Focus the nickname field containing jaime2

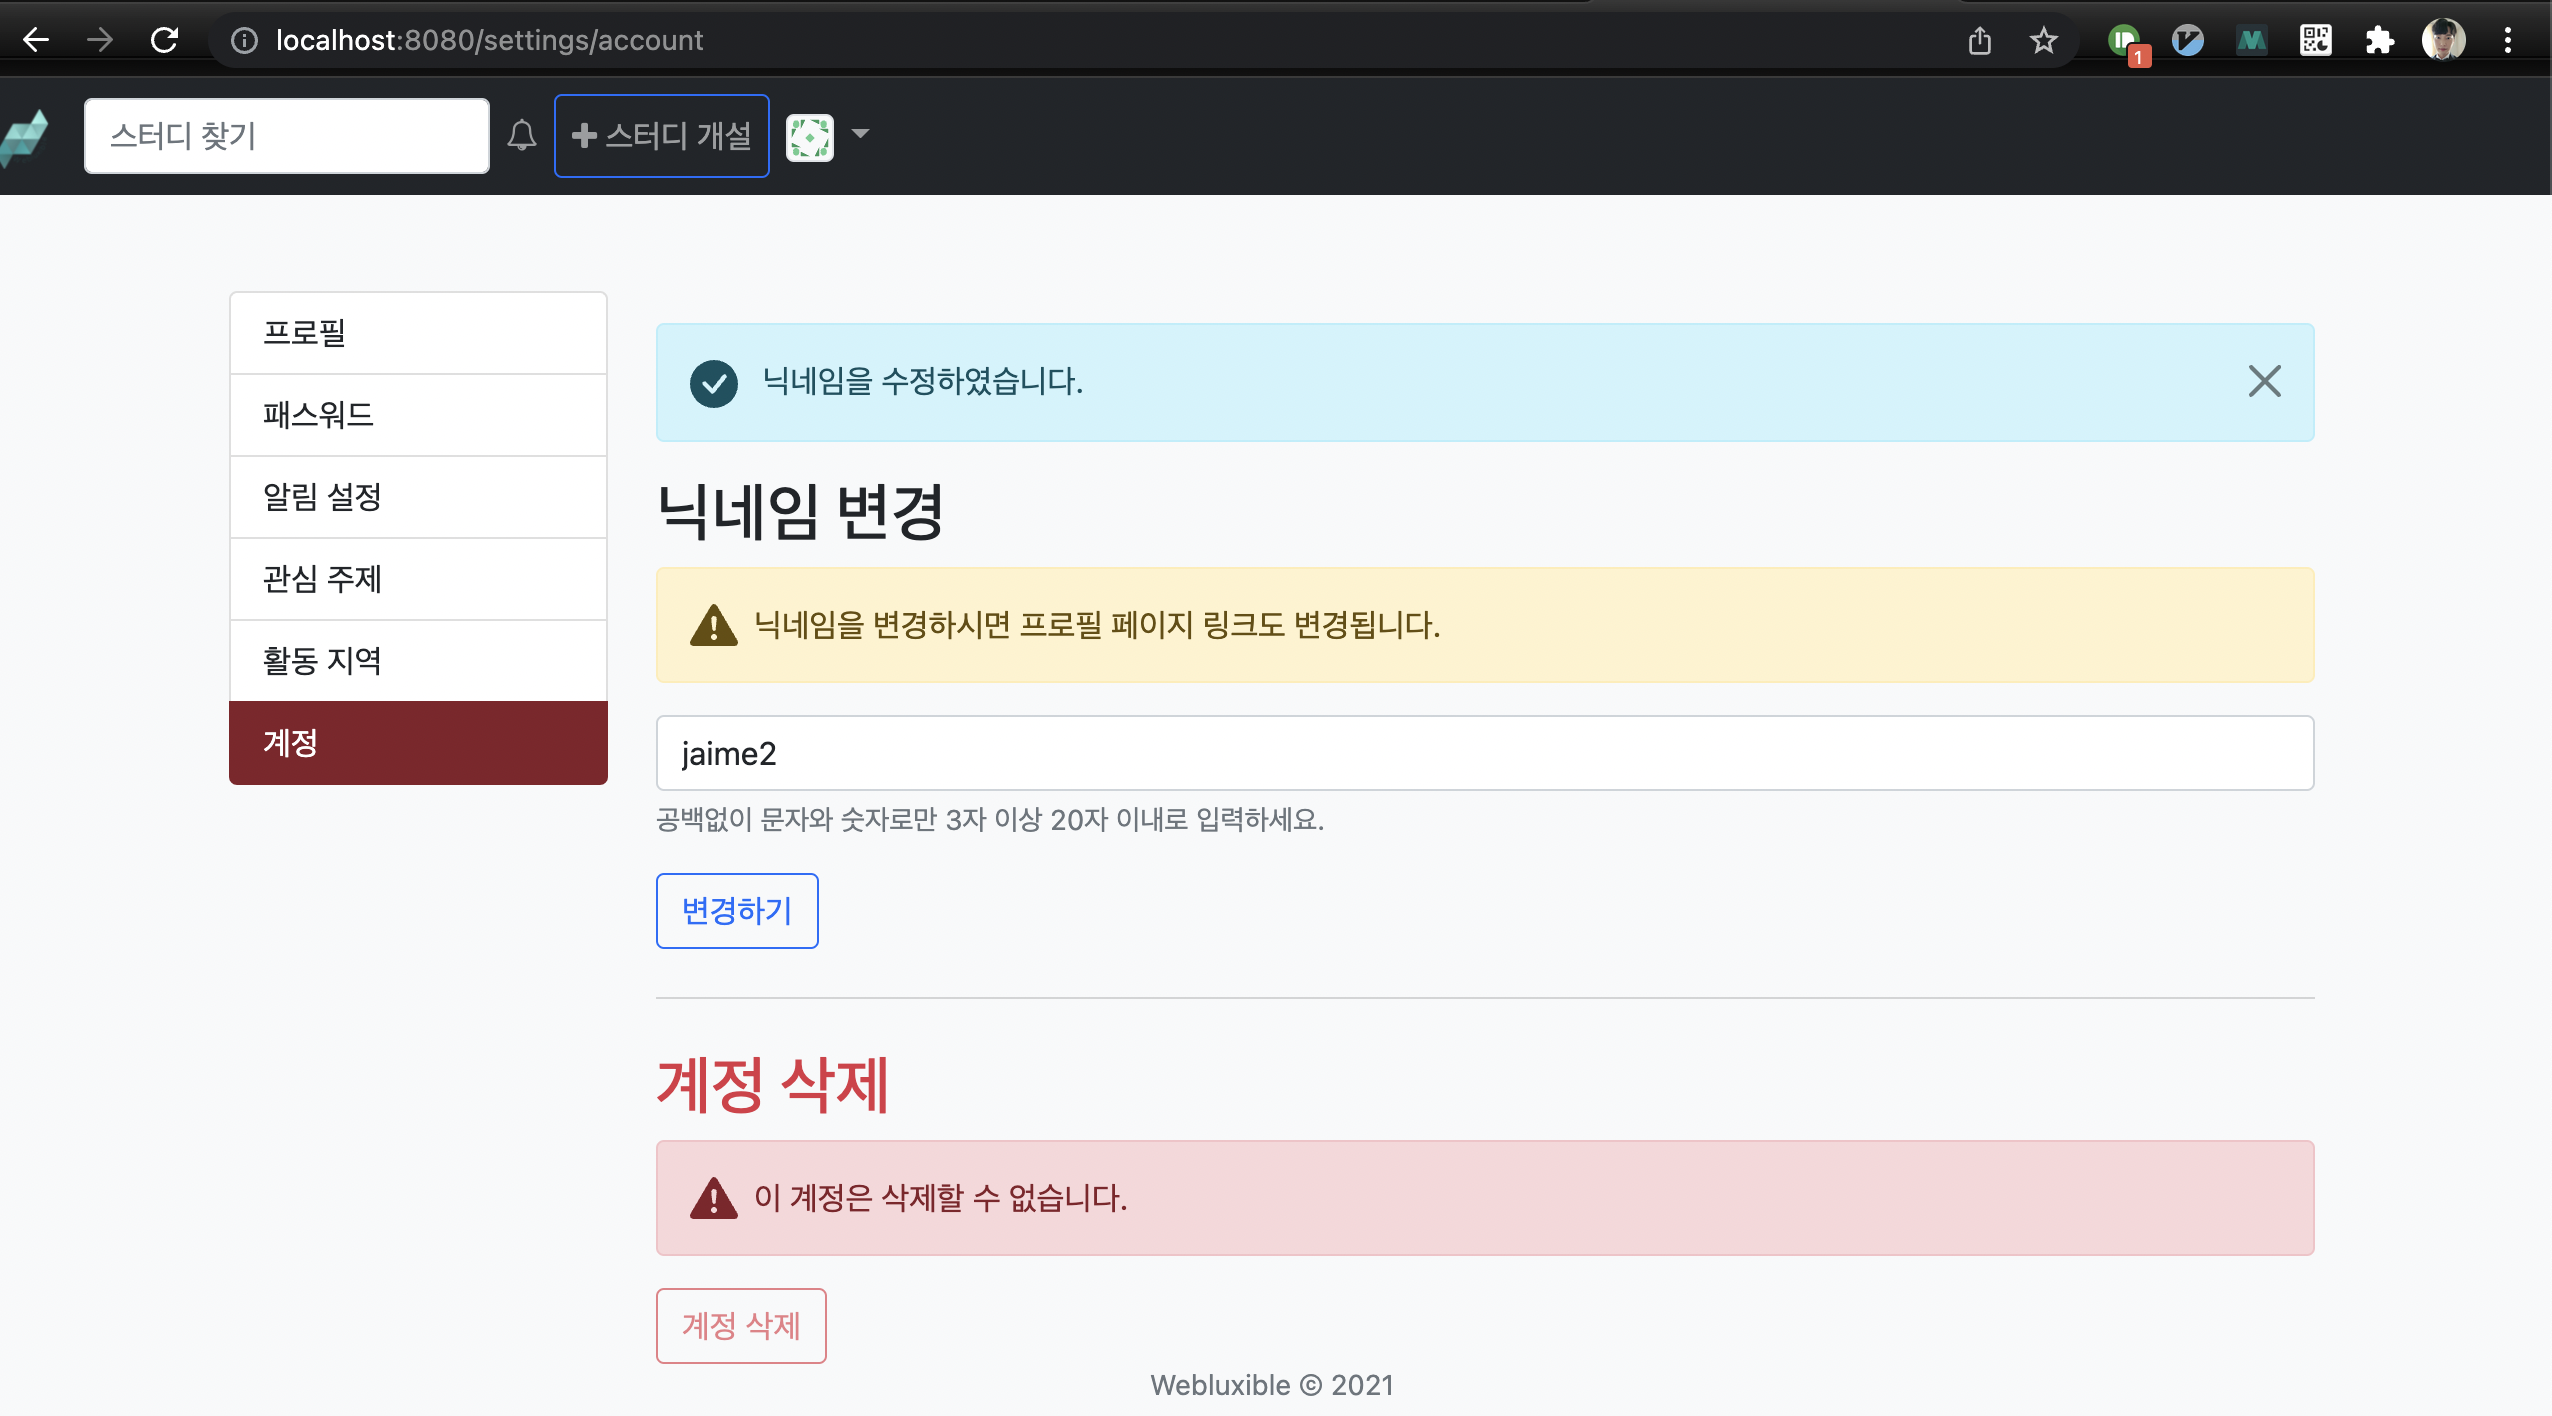pos(1484,753)
